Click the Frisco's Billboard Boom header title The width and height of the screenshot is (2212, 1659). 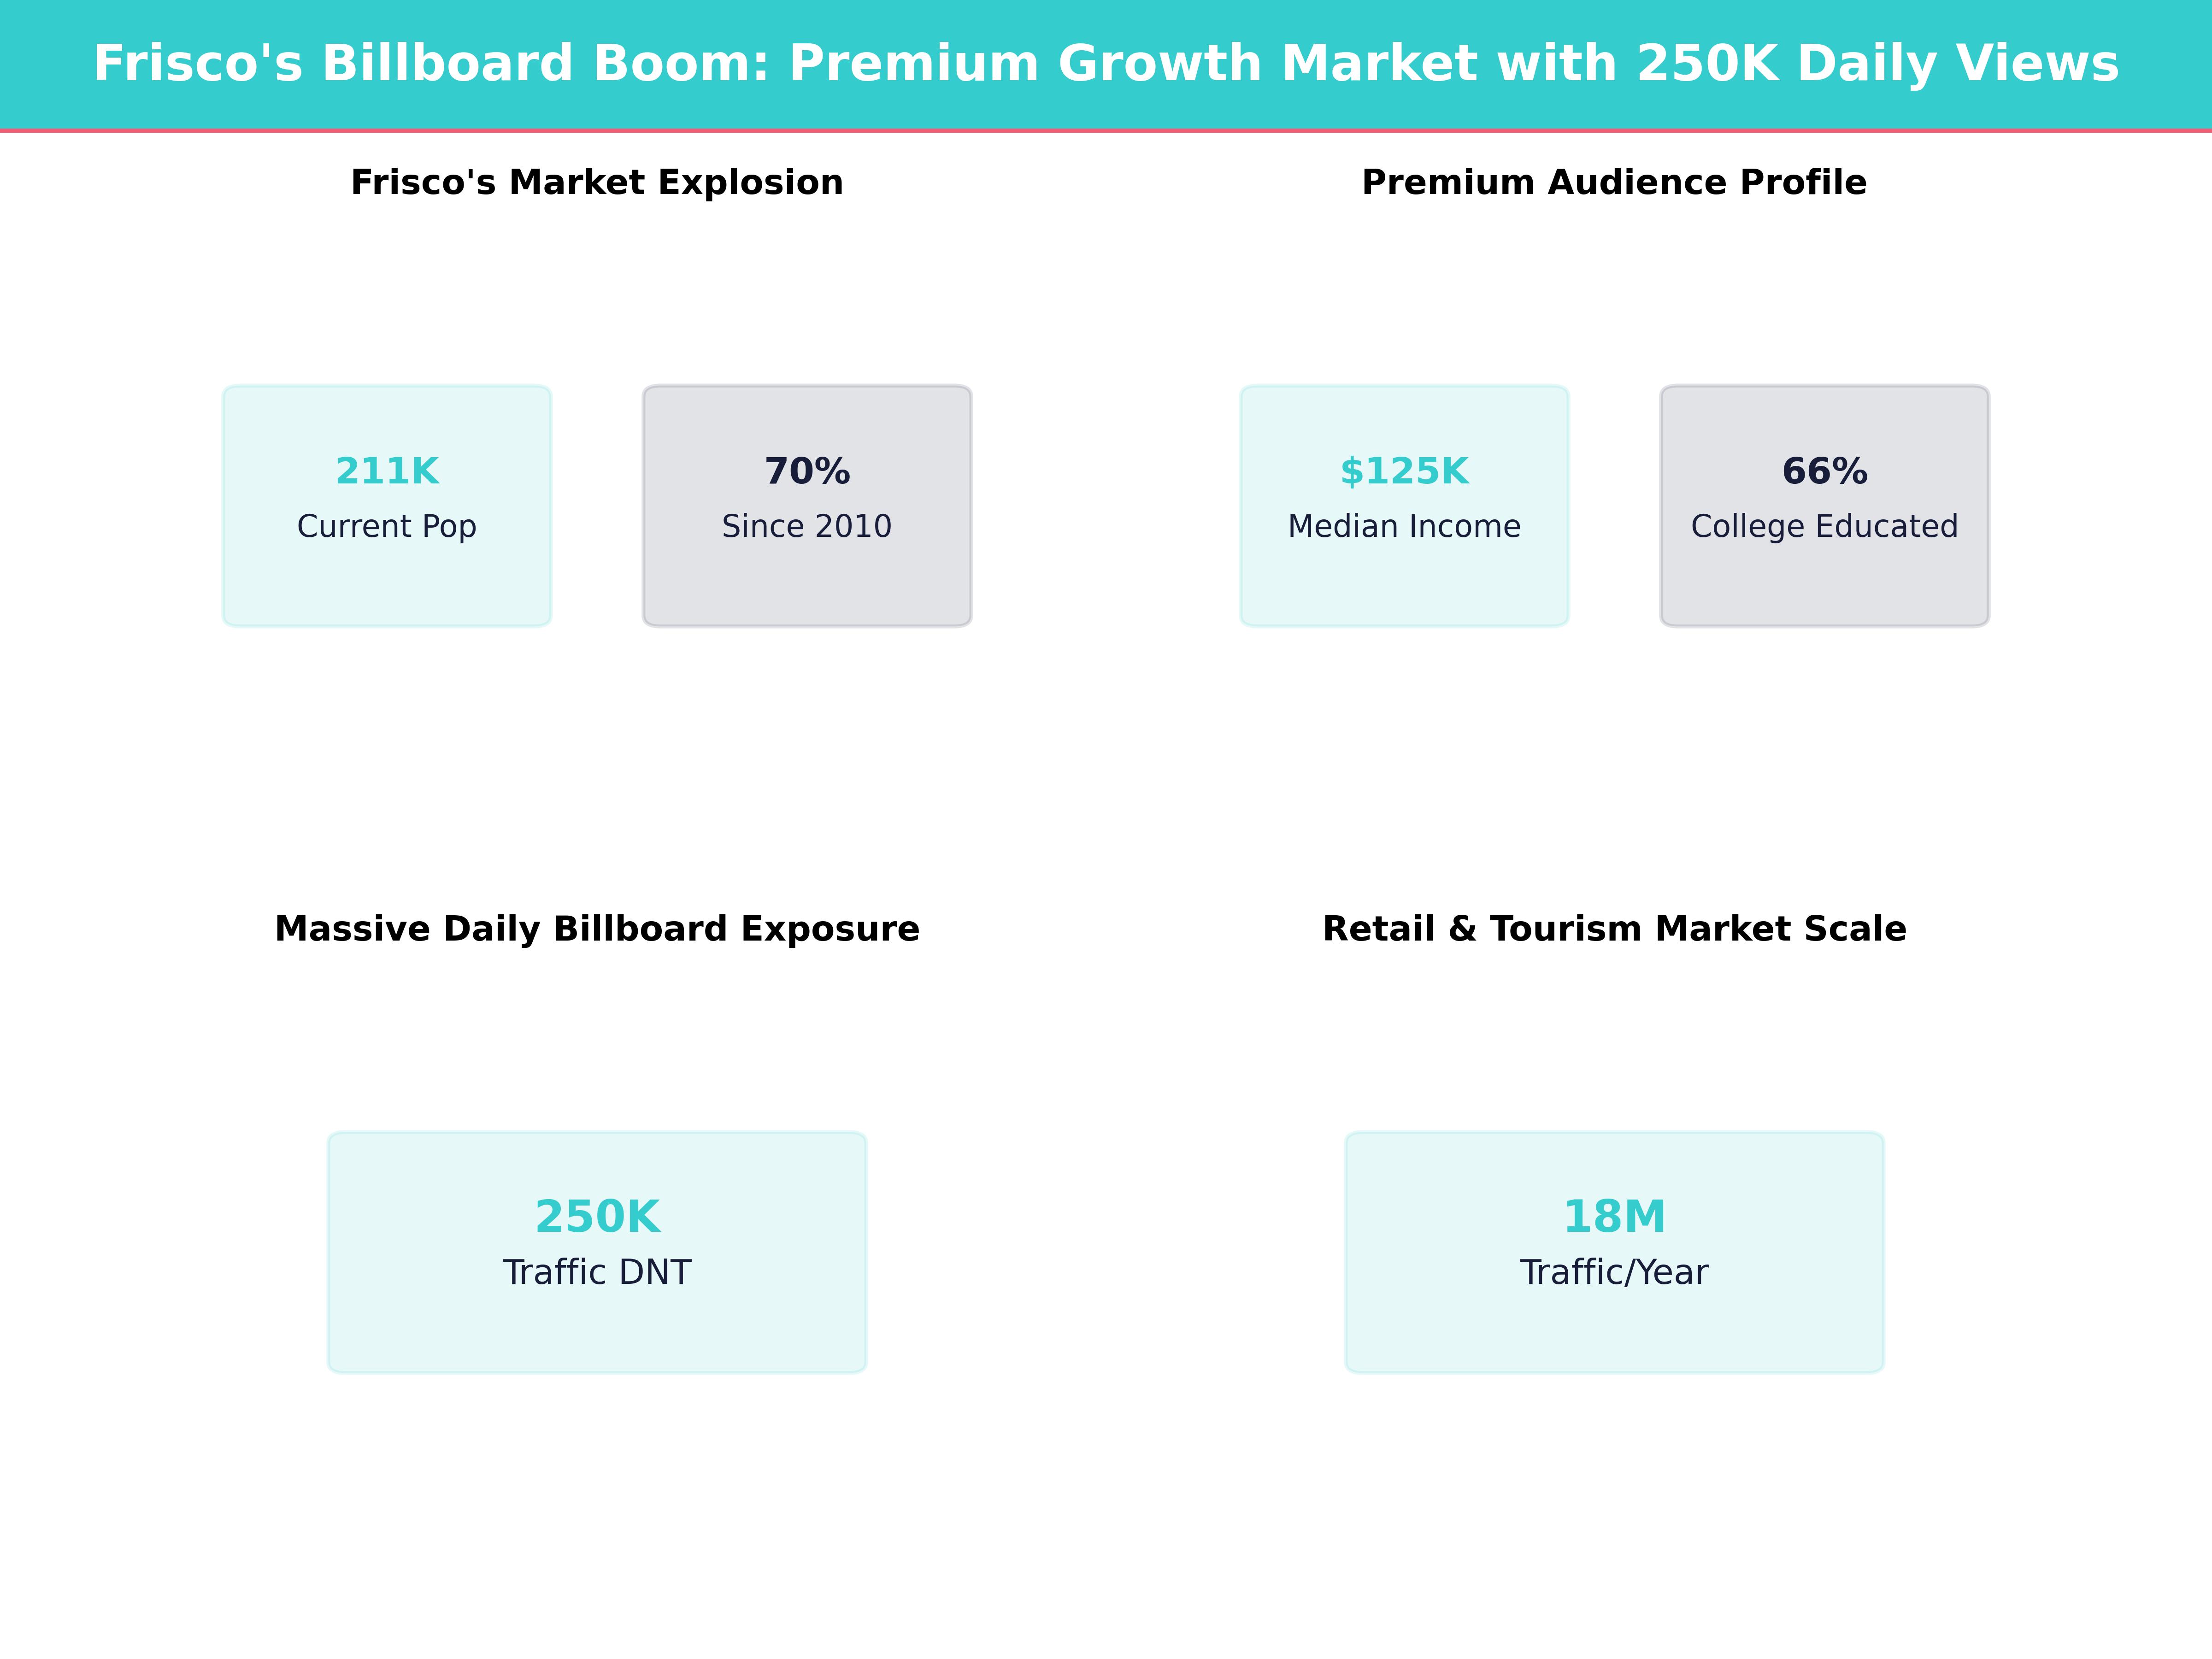[x=1105, y=63]
